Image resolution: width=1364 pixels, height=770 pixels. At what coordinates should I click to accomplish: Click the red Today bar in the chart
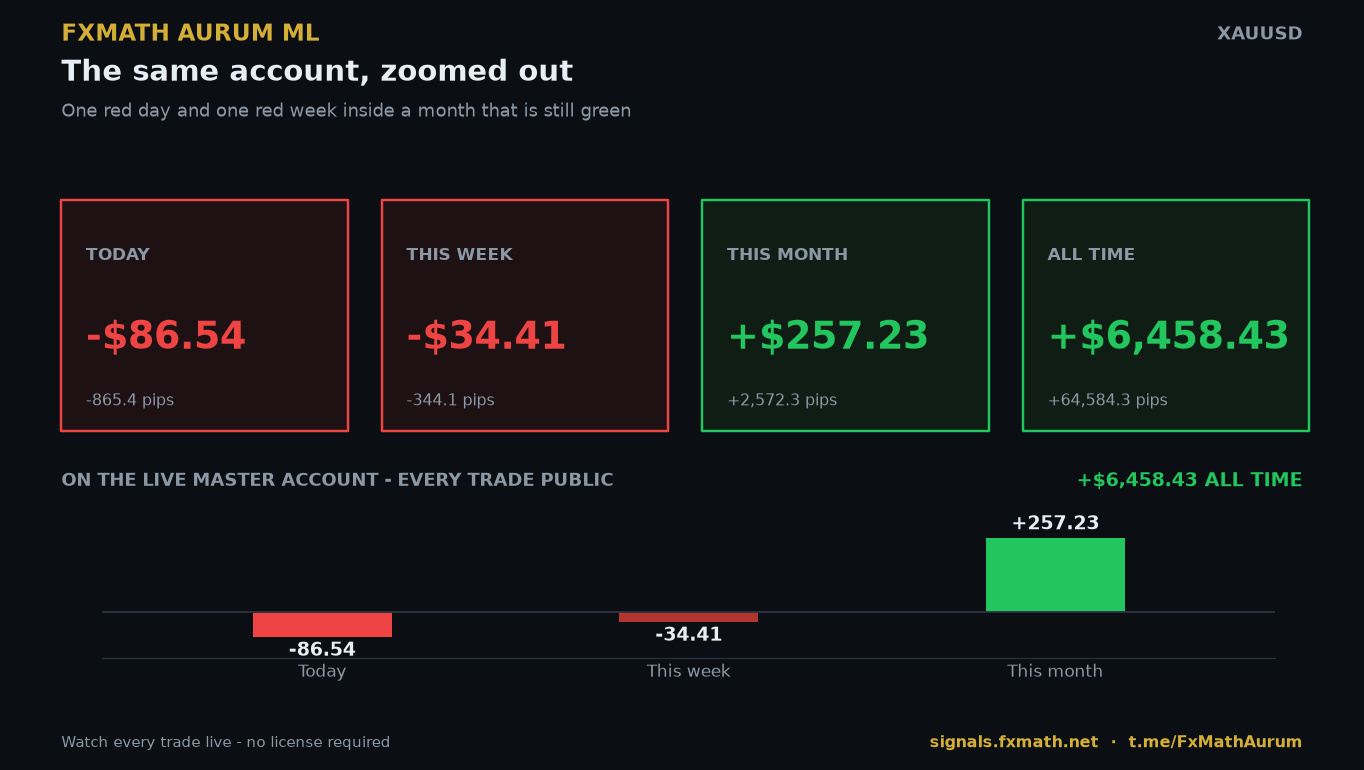tap(322, 625)
